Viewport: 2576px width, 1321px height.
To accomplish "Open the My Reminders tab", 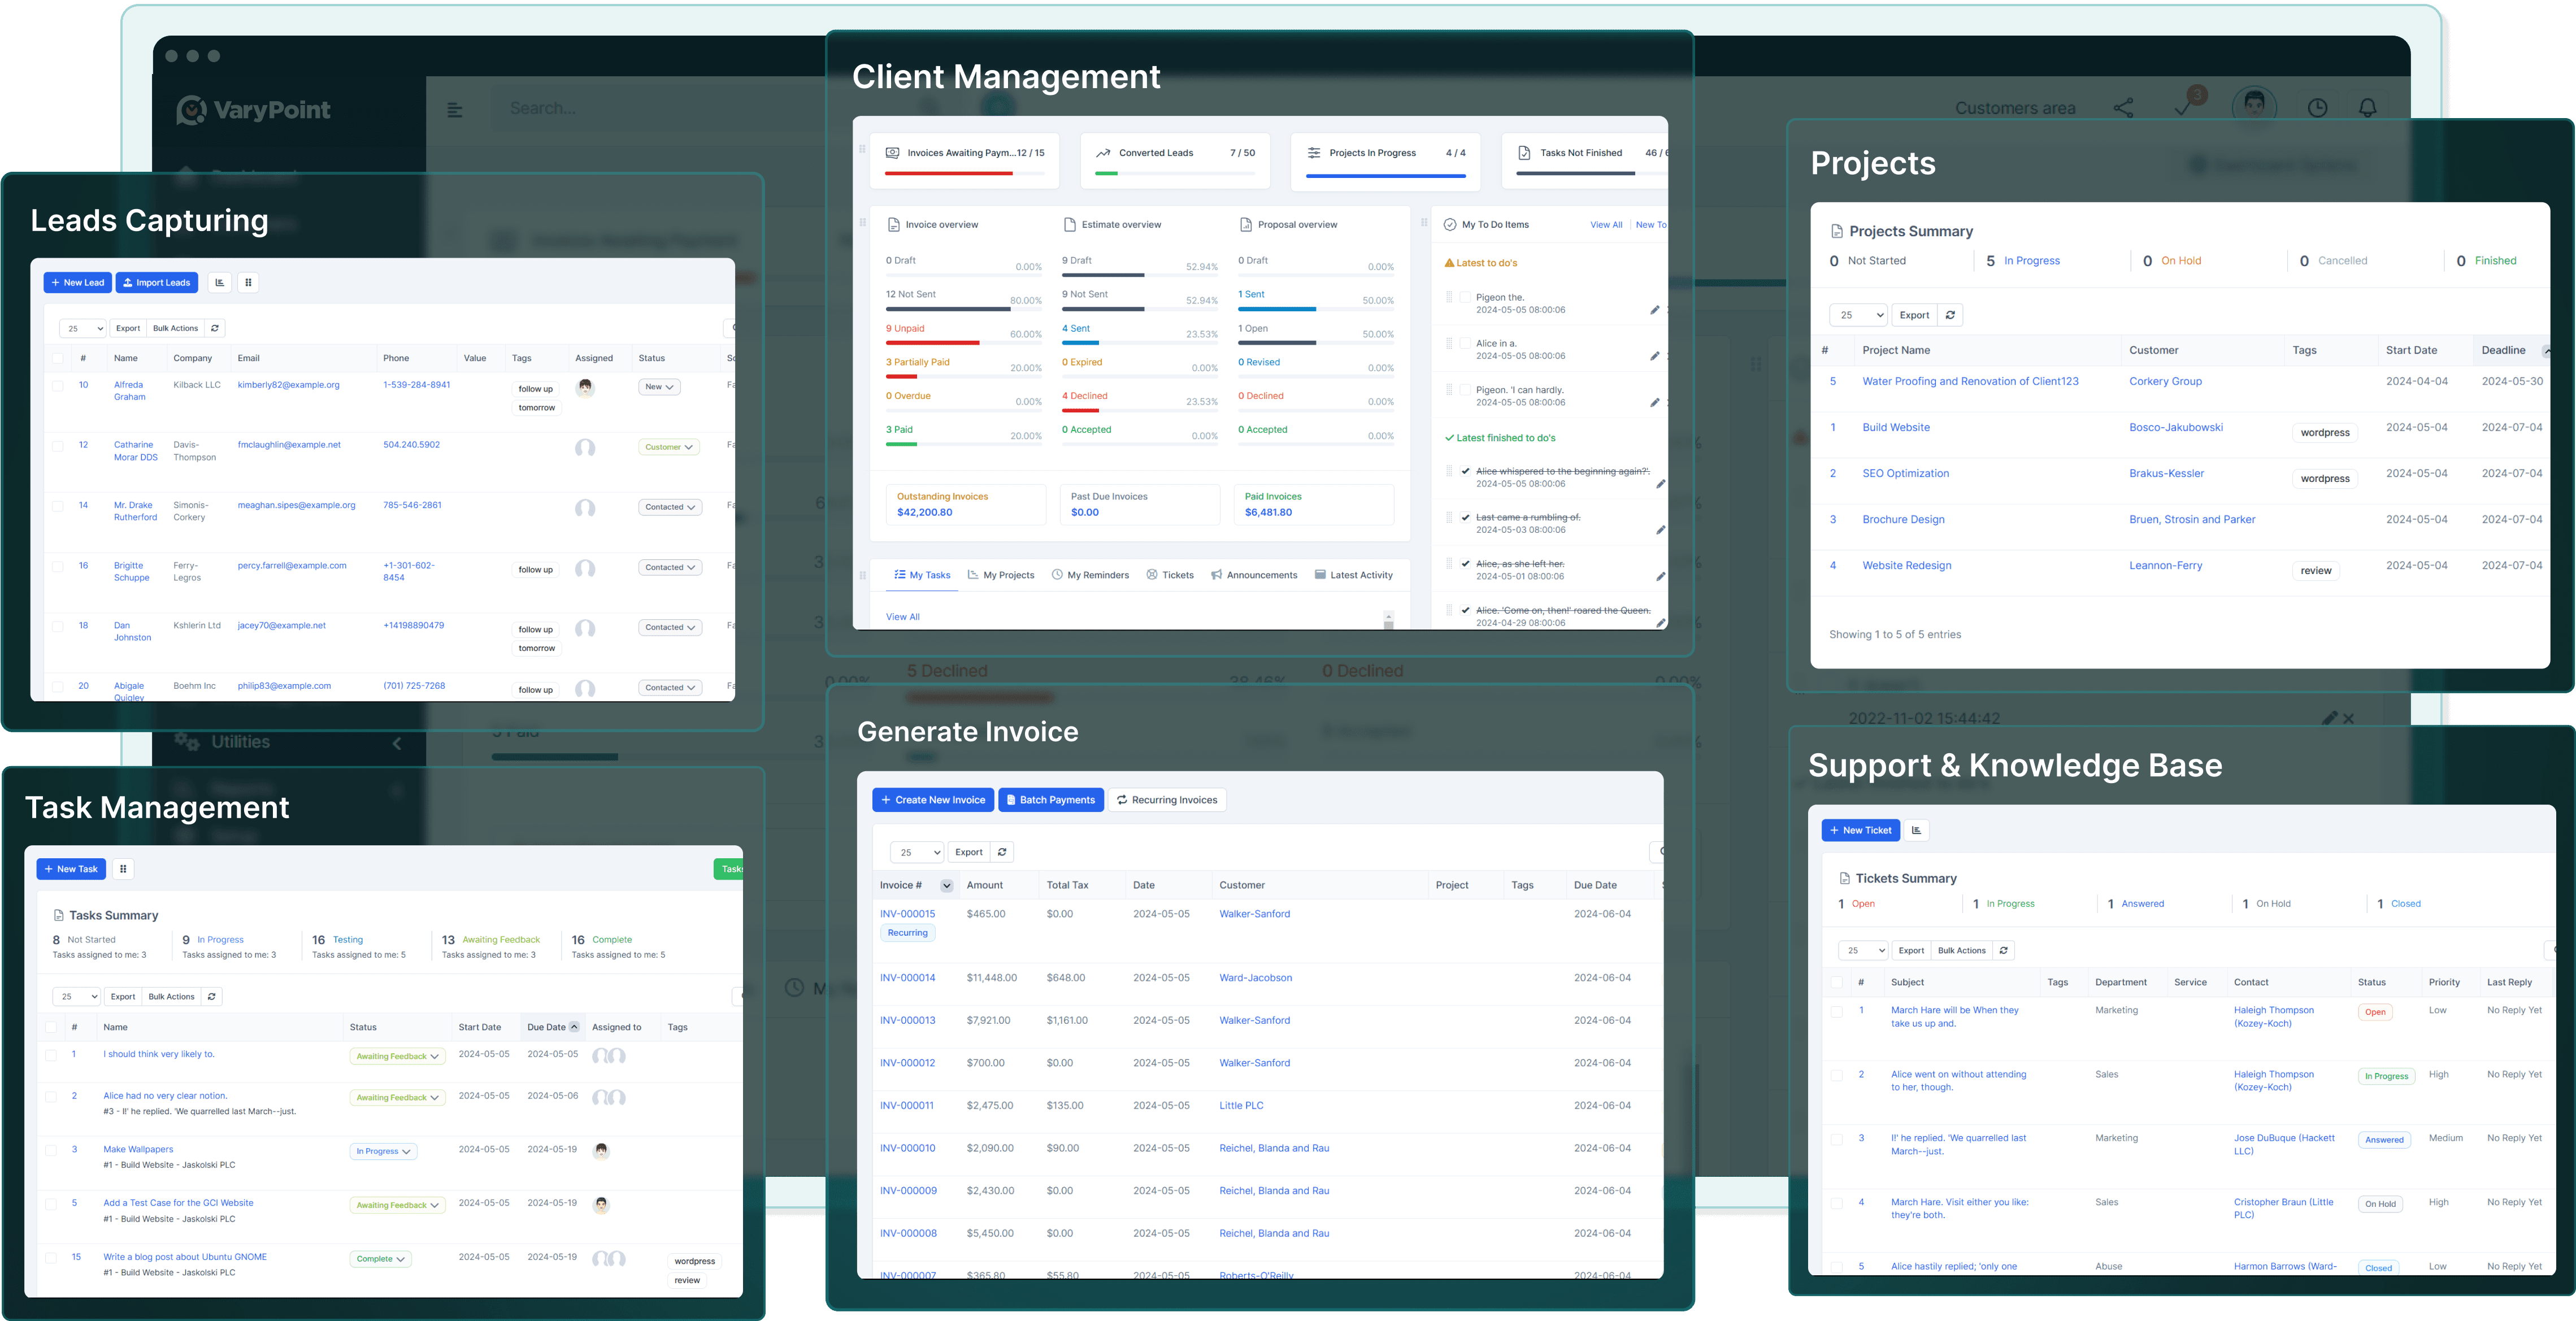I will click(1090, 575).
